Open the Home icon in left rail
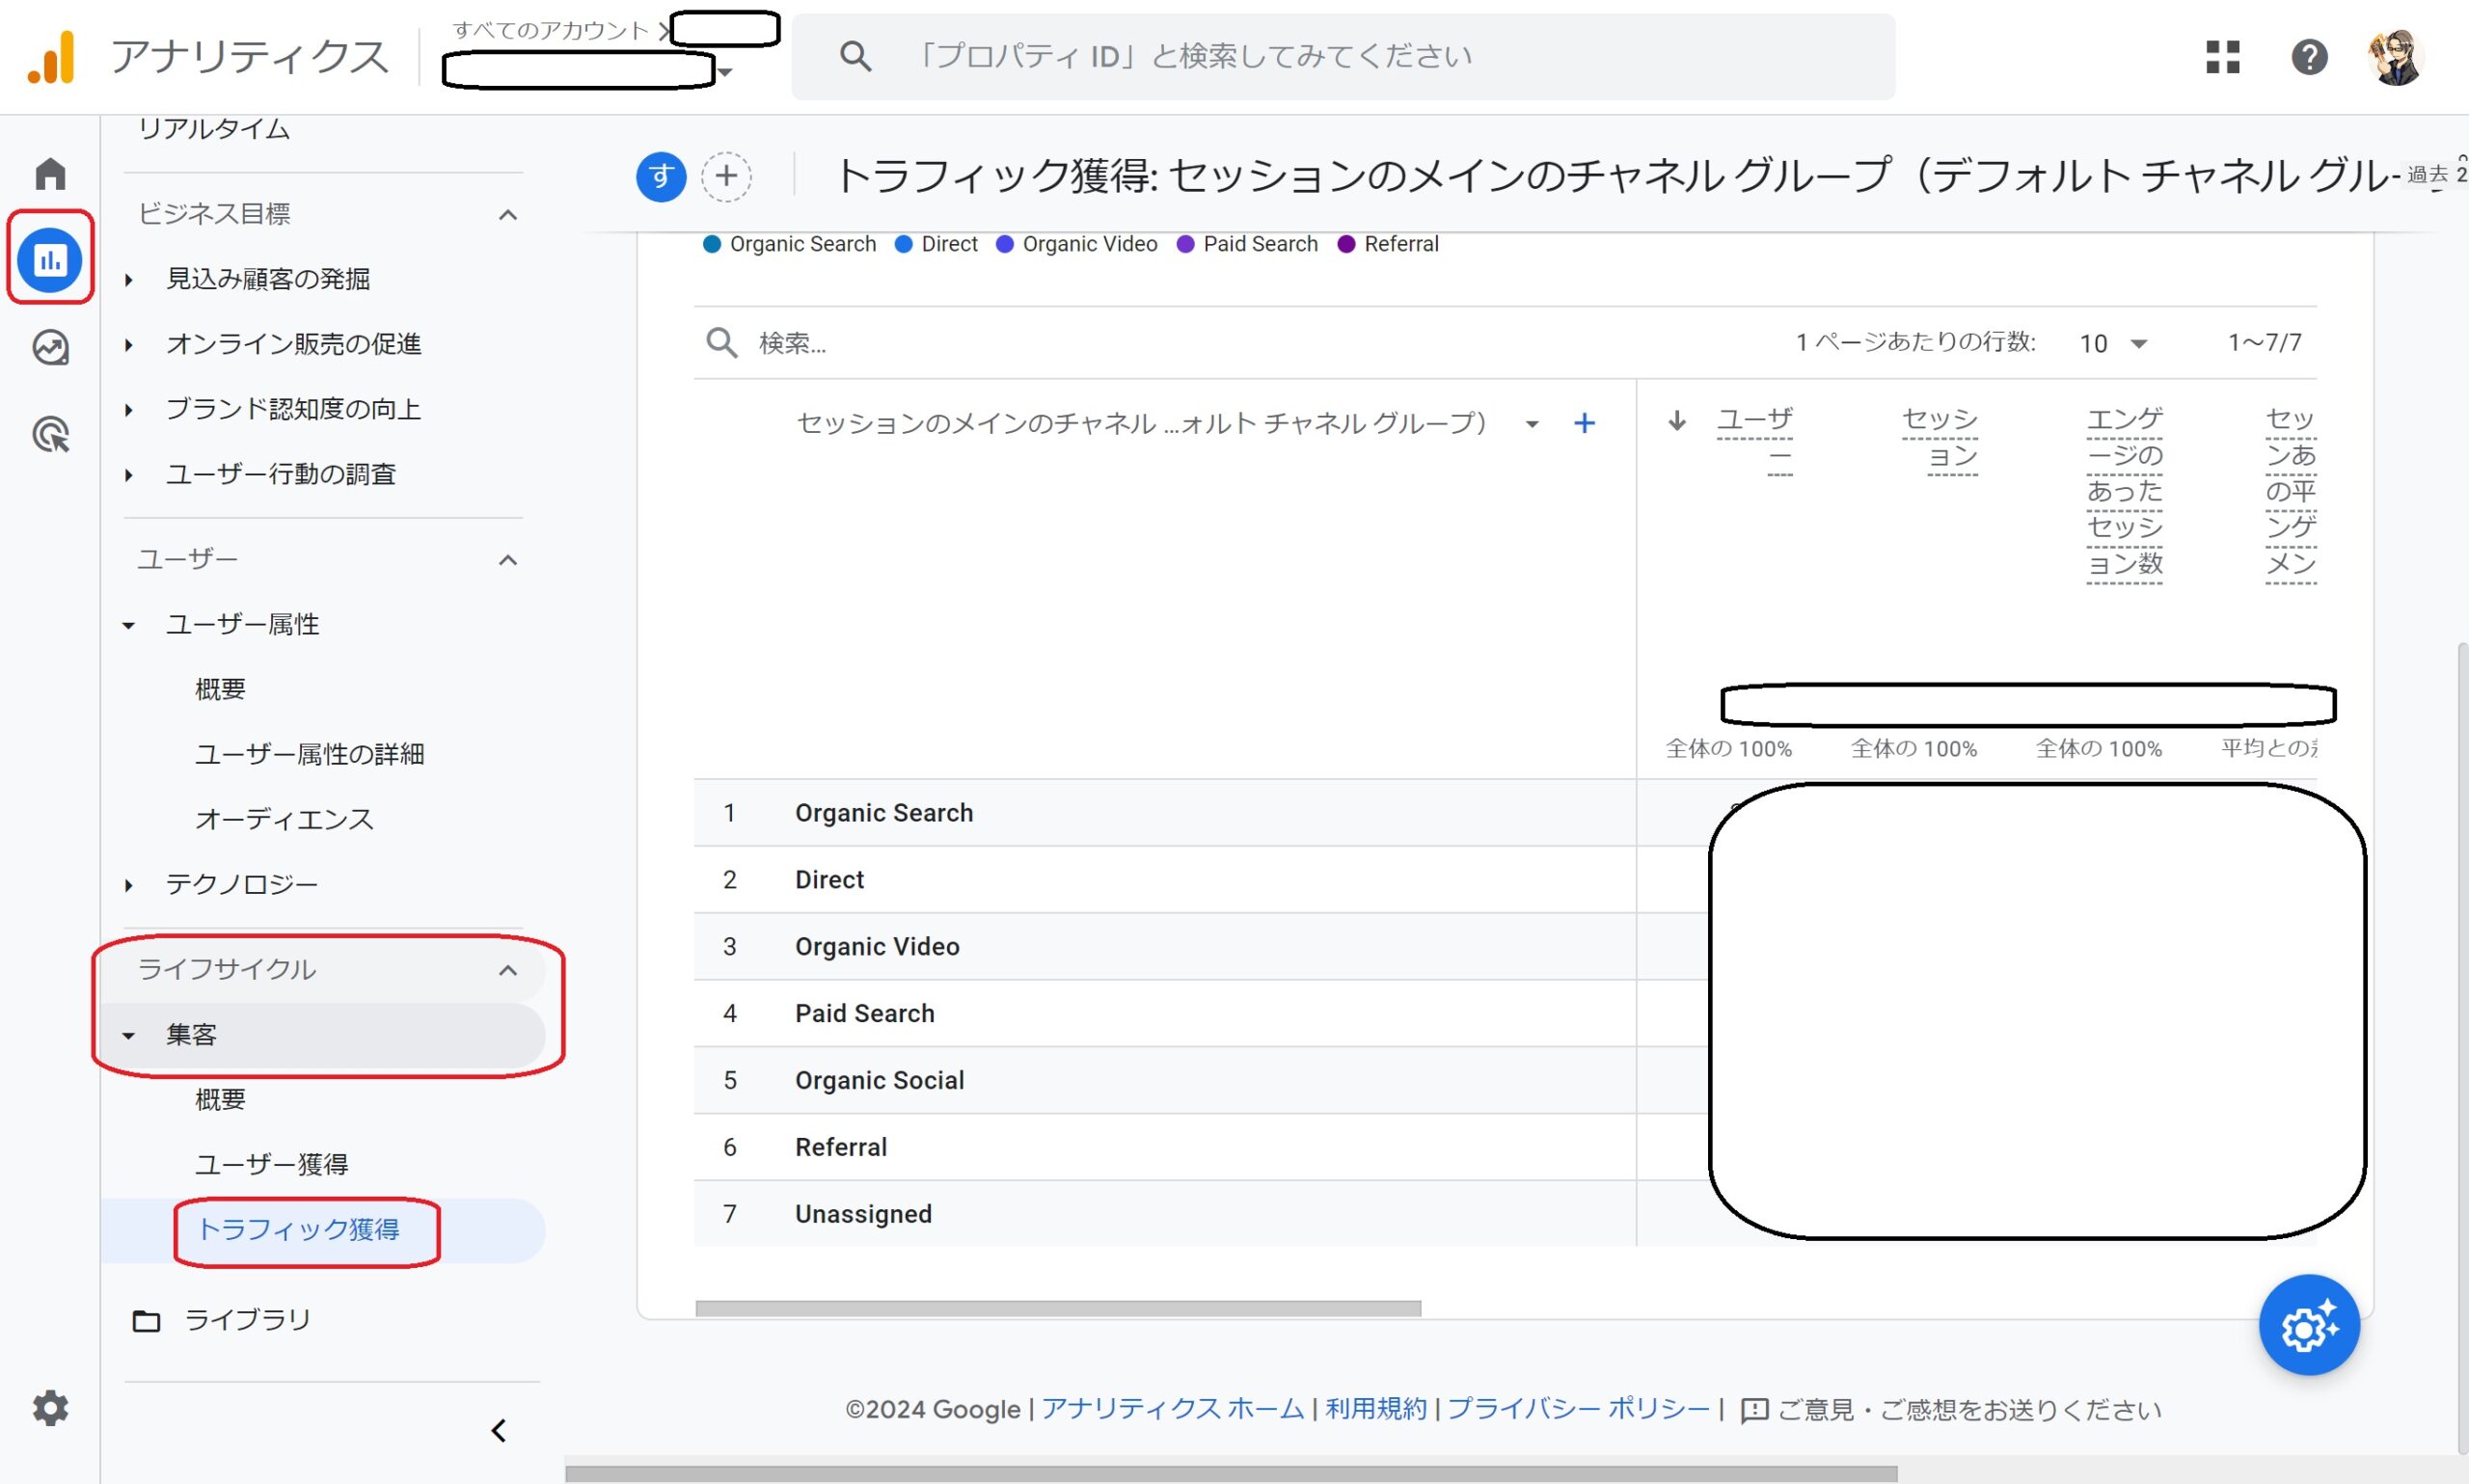The width and height of the screenshot is (2469, 1484). (x=50, y=174)
